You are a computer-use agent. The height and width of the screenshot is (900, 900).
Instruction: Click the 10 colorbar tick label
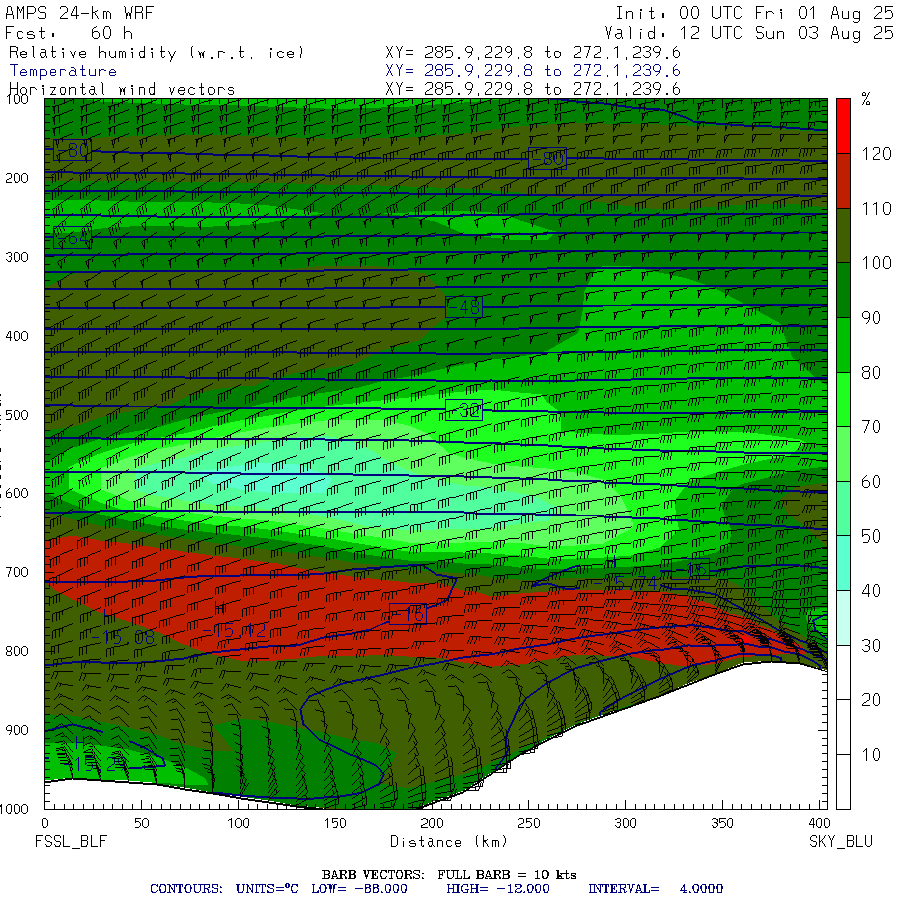point(871,755)
